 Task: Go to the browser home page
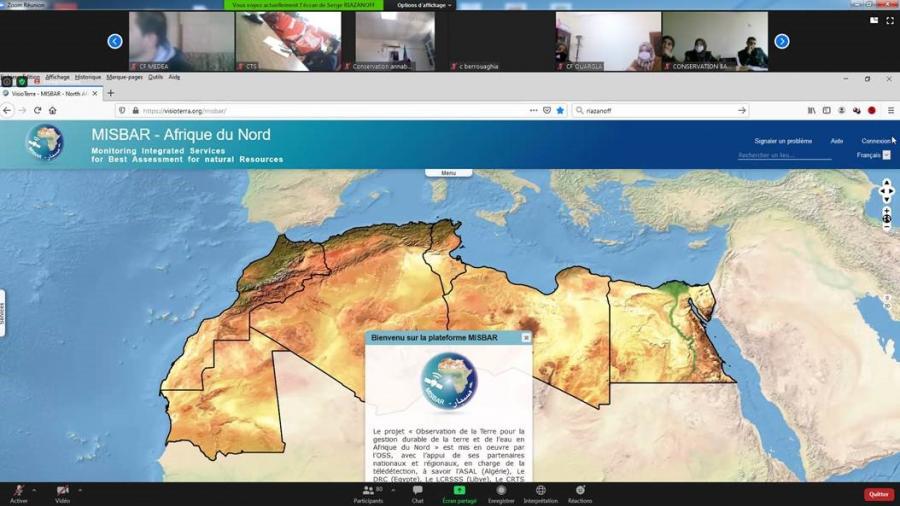(x=52, y=110)
